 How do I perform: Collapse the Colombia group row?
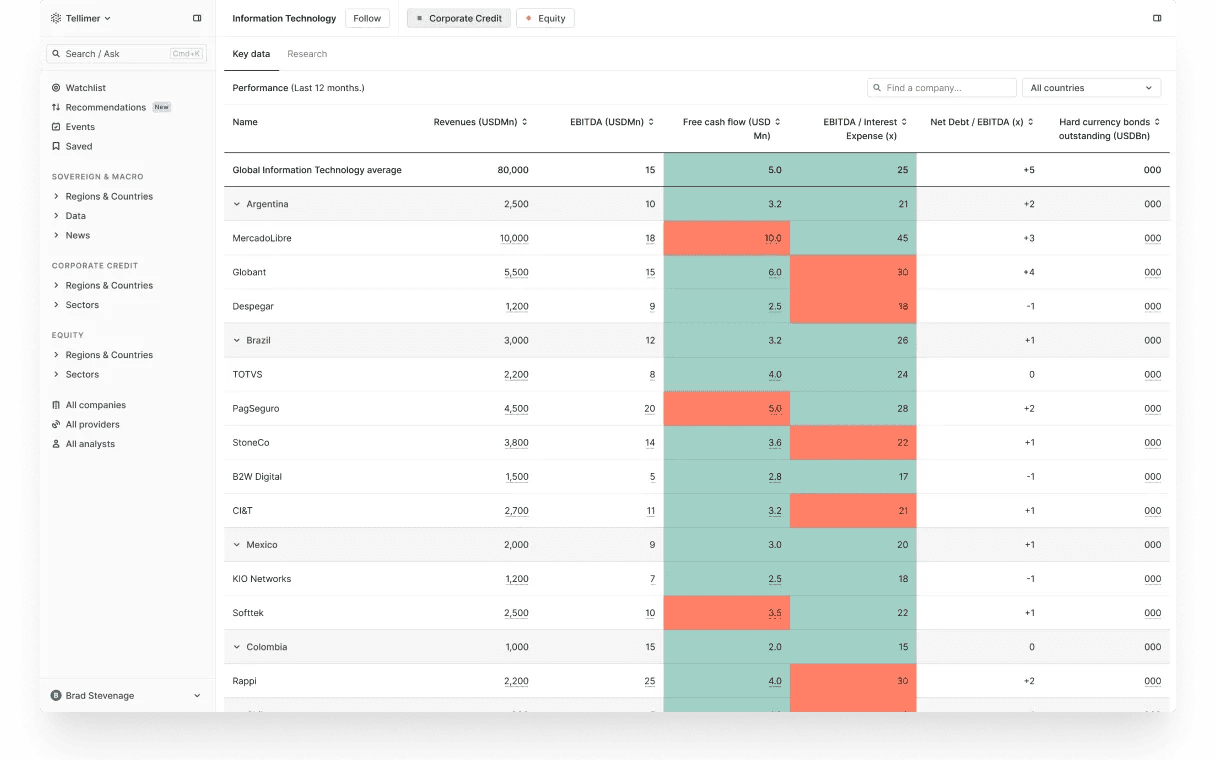tap(237, 647)
